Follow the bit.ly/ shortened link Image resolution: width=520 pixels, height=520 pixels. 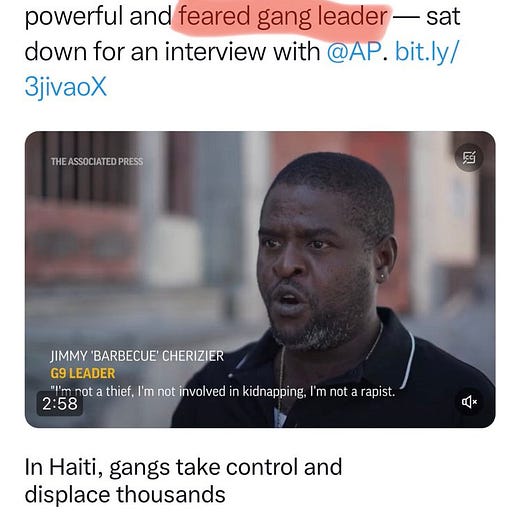tap(427, 52)
